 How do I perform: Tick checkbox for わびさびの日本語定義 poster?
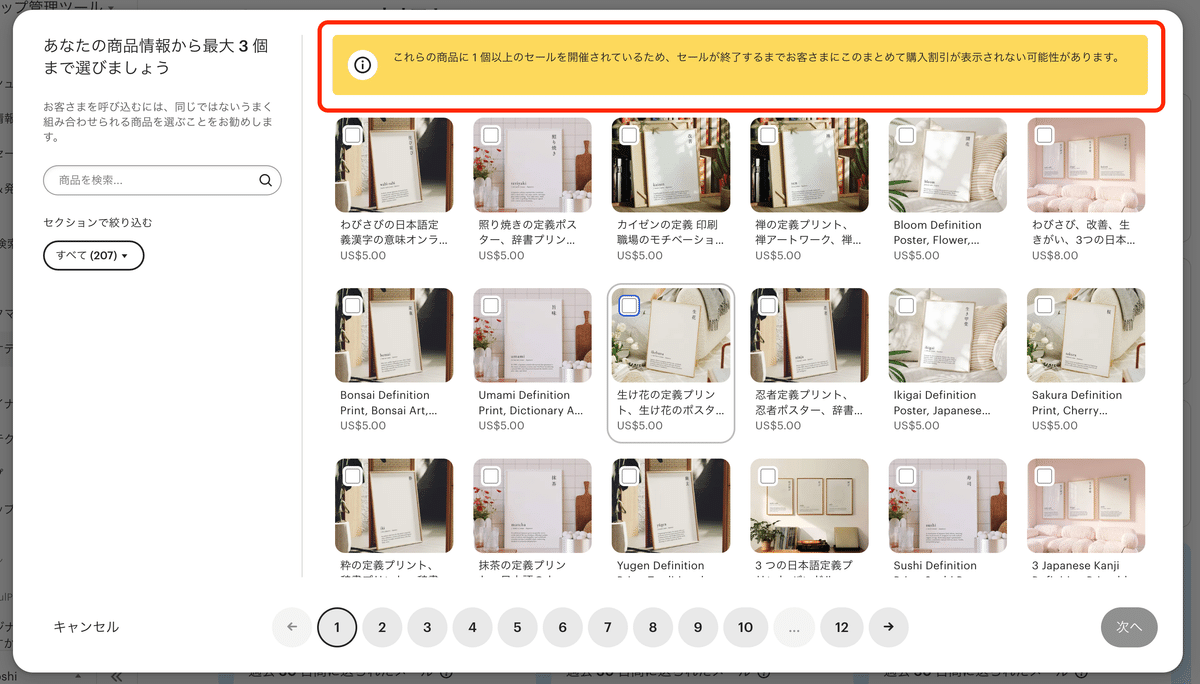tap(353, 135)
